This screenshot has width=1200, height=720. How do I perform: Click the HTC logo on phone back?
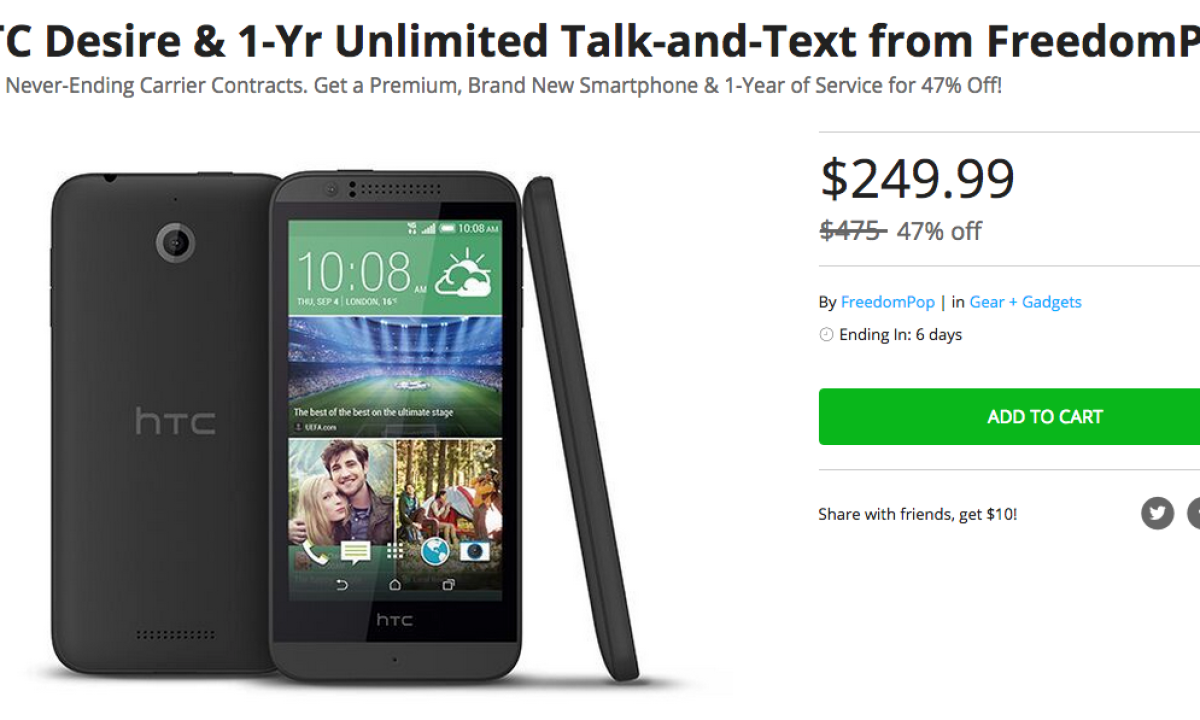click(x=175, y=421)
